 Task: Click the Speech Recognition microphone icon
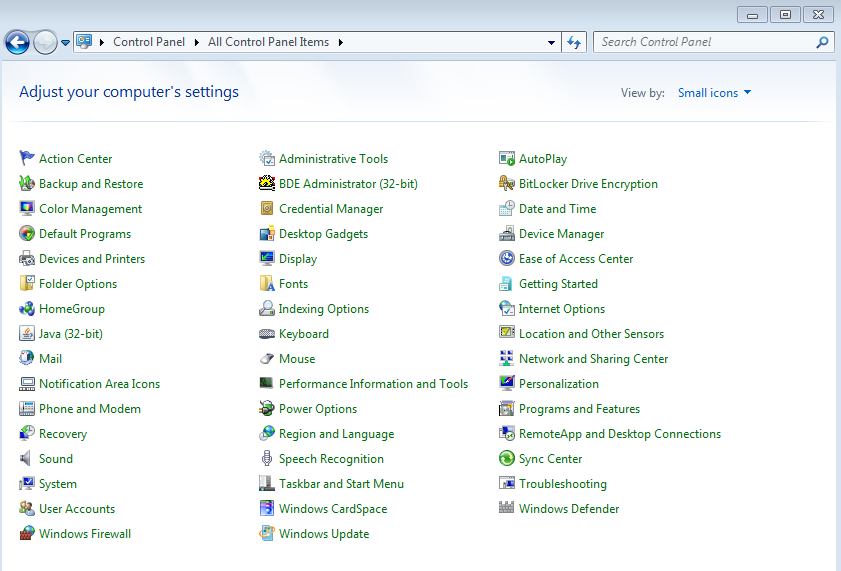(267, 458)
